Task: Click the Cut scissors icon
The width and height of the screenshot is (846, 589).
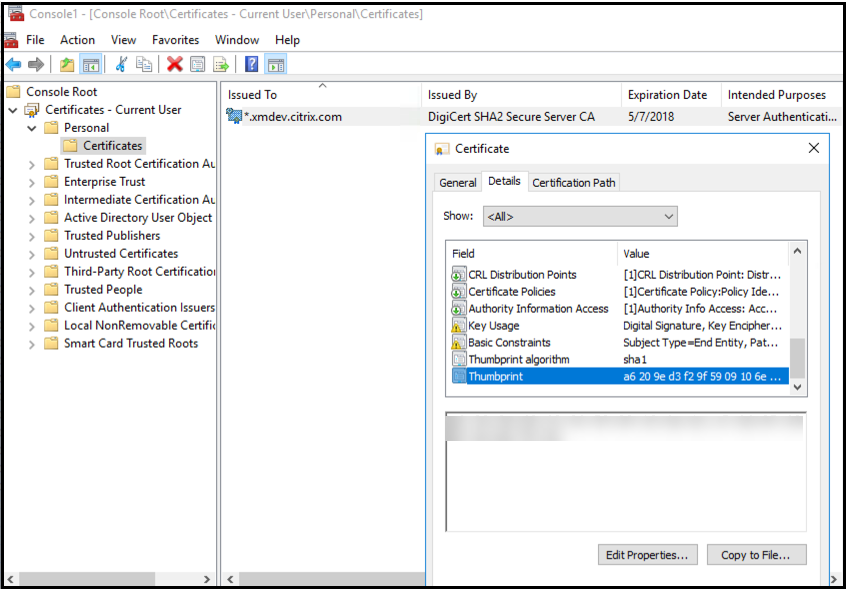Action: [121, 65]
